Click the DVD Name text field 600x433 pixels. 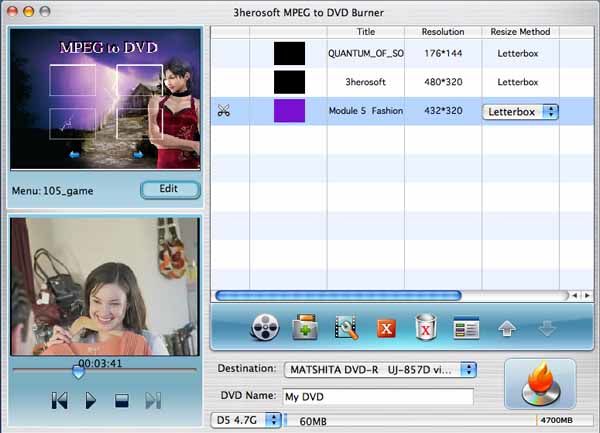(378, 397)
